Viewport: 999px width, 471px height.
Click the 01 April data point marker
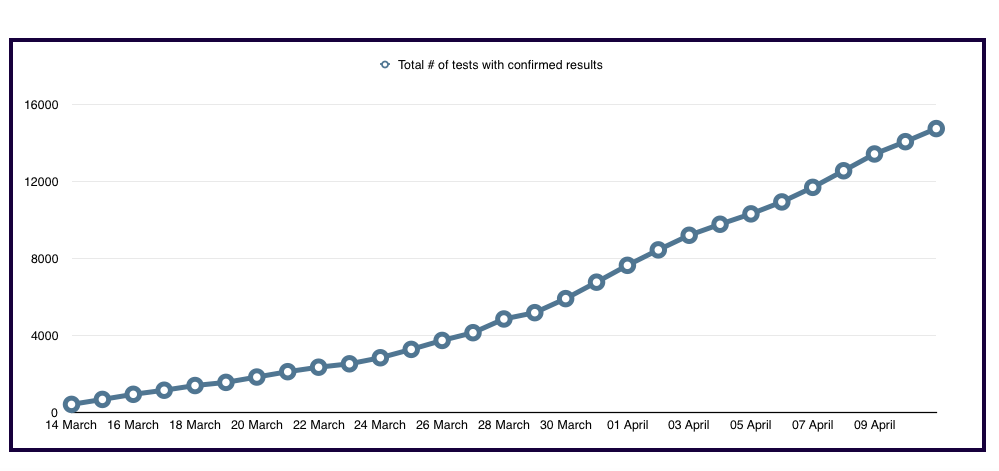pyautogui.click(x=628, y=265)
